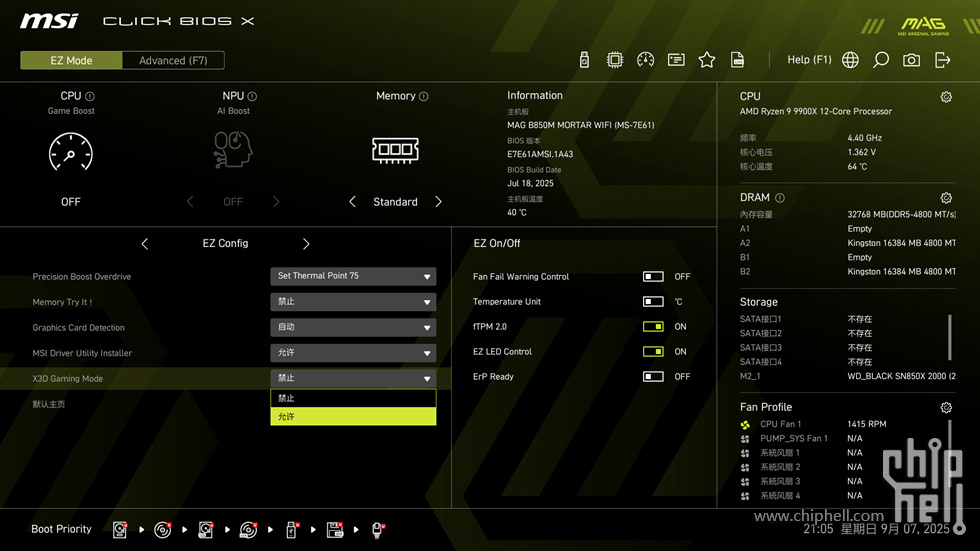This screenshot has height=551, width=980.
Task: Open Fan Profile settings gear icon
Action: coord(946,408)
